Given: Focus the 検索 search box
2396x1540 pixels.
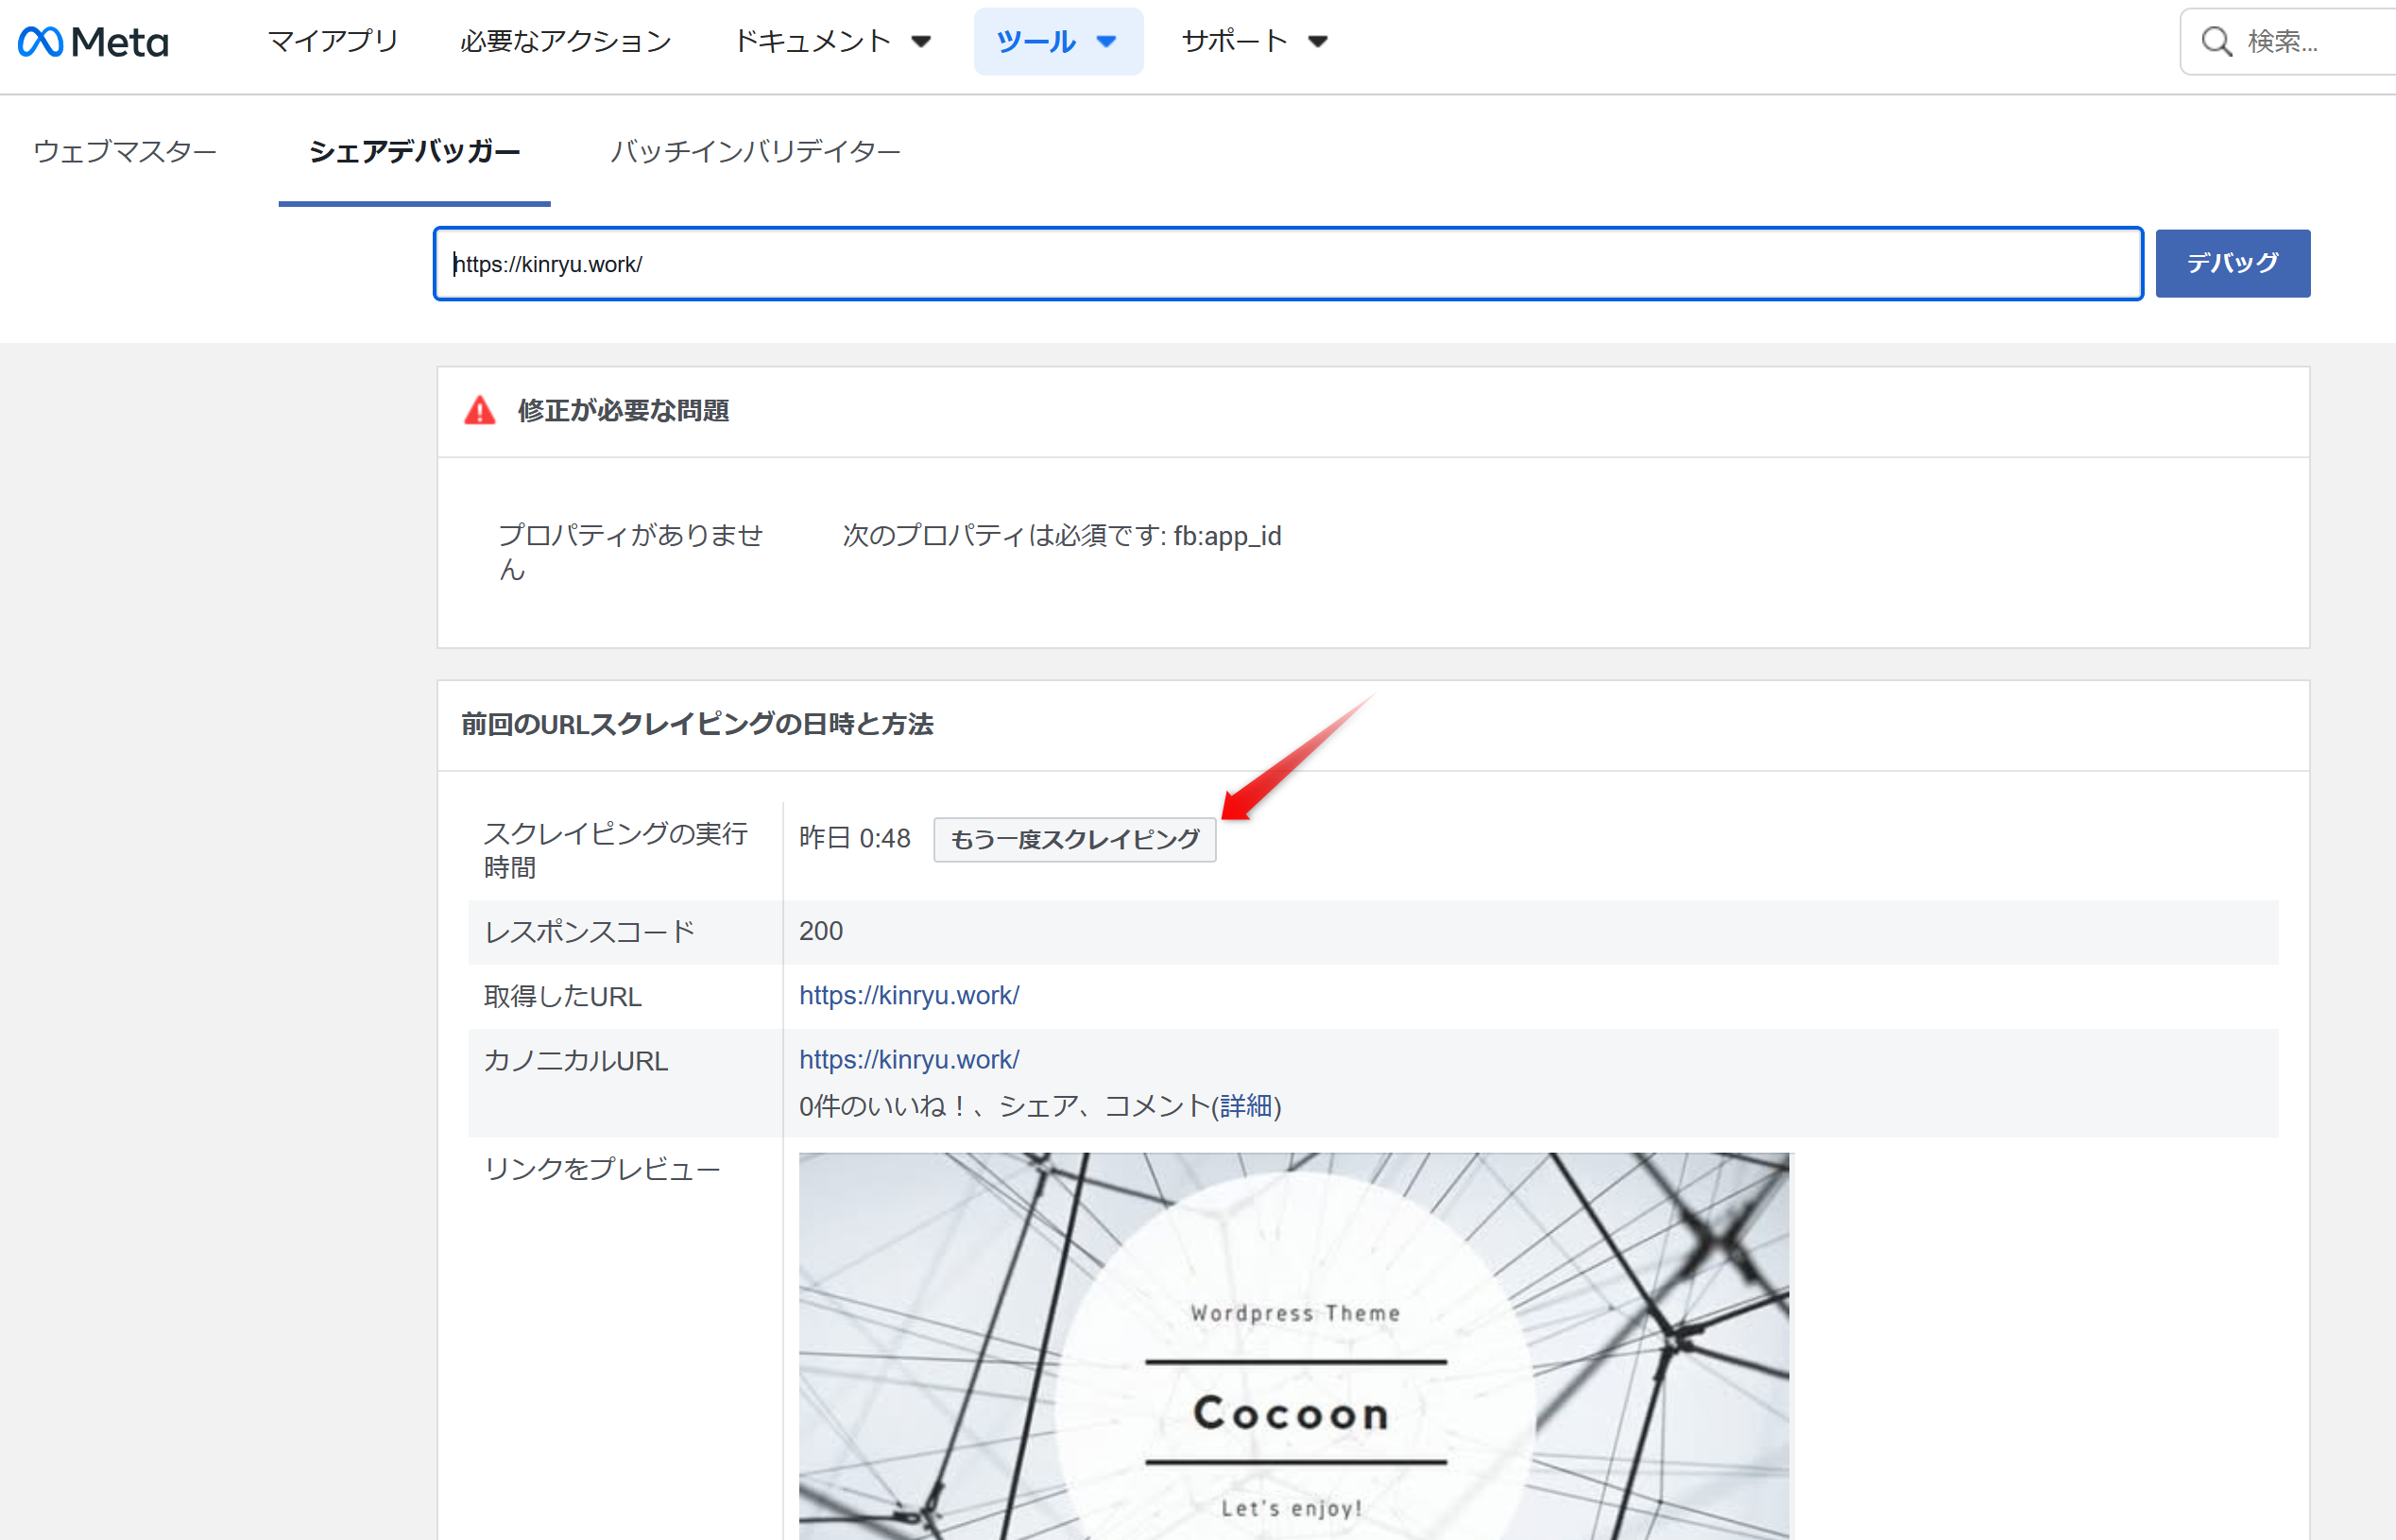Looking at the screenshot, I should point(2310,41).
